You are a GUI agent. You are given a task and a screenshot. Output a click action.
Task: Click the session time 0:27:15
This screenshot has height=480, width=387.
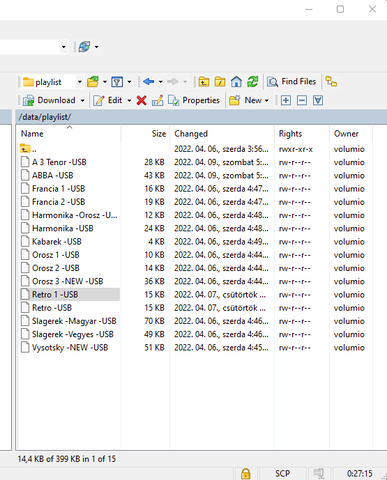coord(359,473)
